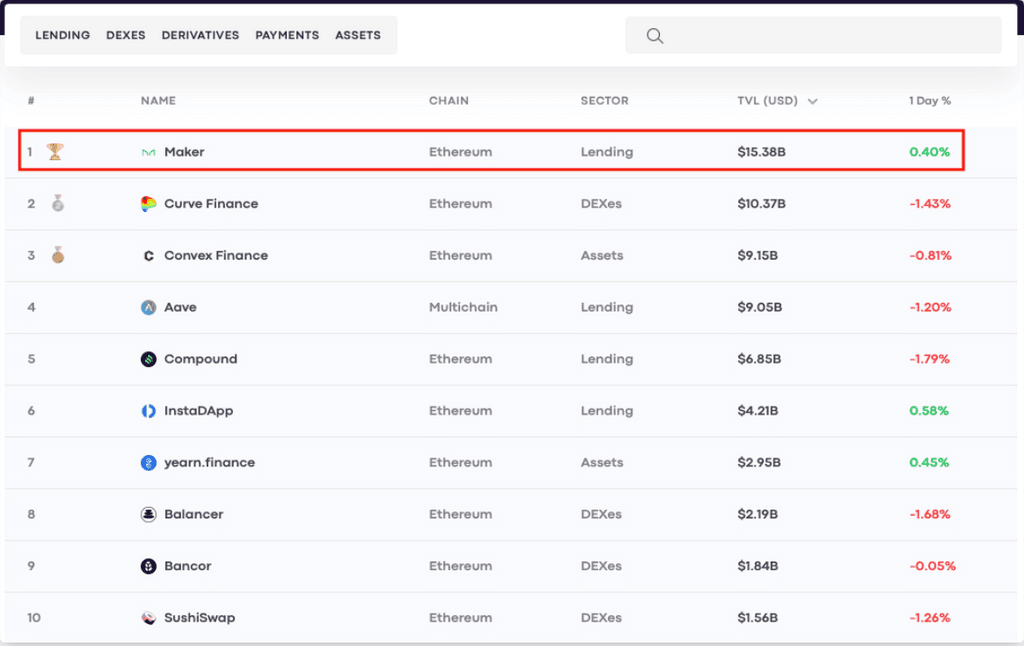Sort by the CHAIN column header
The height and width of the screenshot is (646, 1024).
click(449, 101)
